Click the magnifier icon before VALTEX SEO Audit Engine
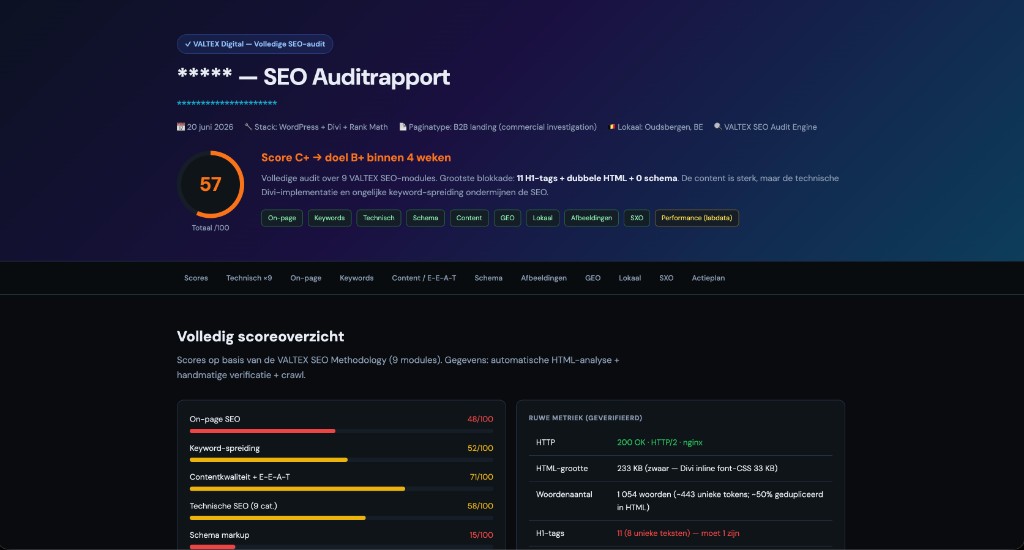The width and height of the screenshot is (1024, 550). pyautogui.click(x=718, y=127)
